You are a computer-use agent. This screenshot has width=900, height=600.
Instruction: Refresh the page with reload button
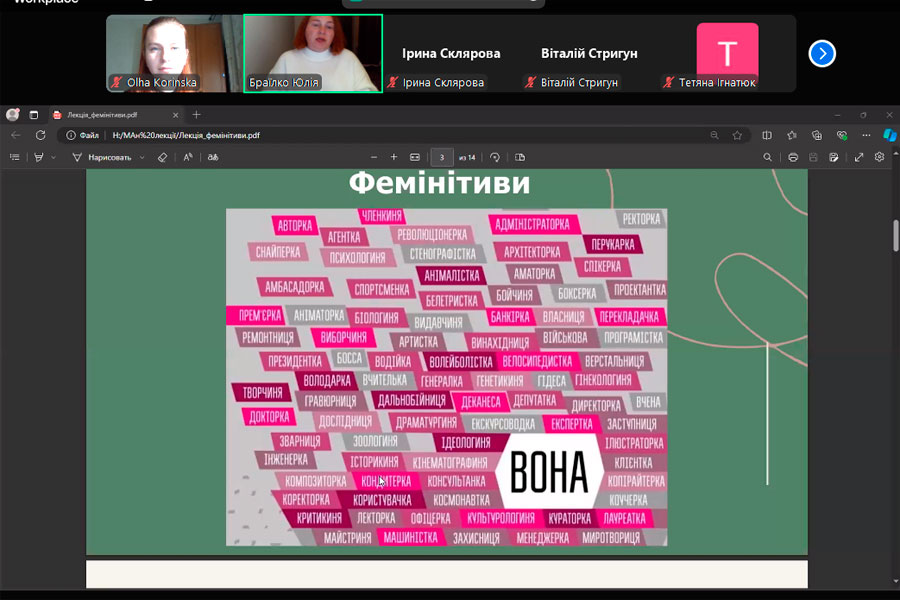40,135
